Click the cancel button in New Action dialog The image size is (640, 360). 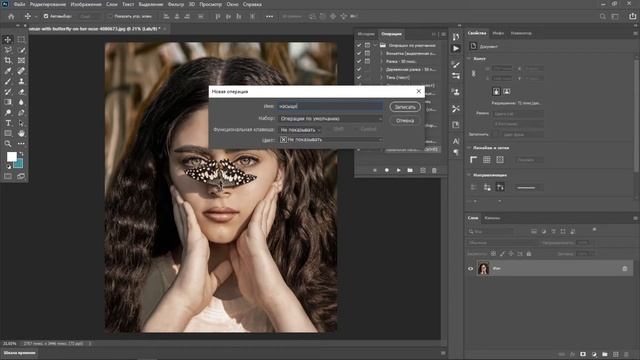[405, 121]
